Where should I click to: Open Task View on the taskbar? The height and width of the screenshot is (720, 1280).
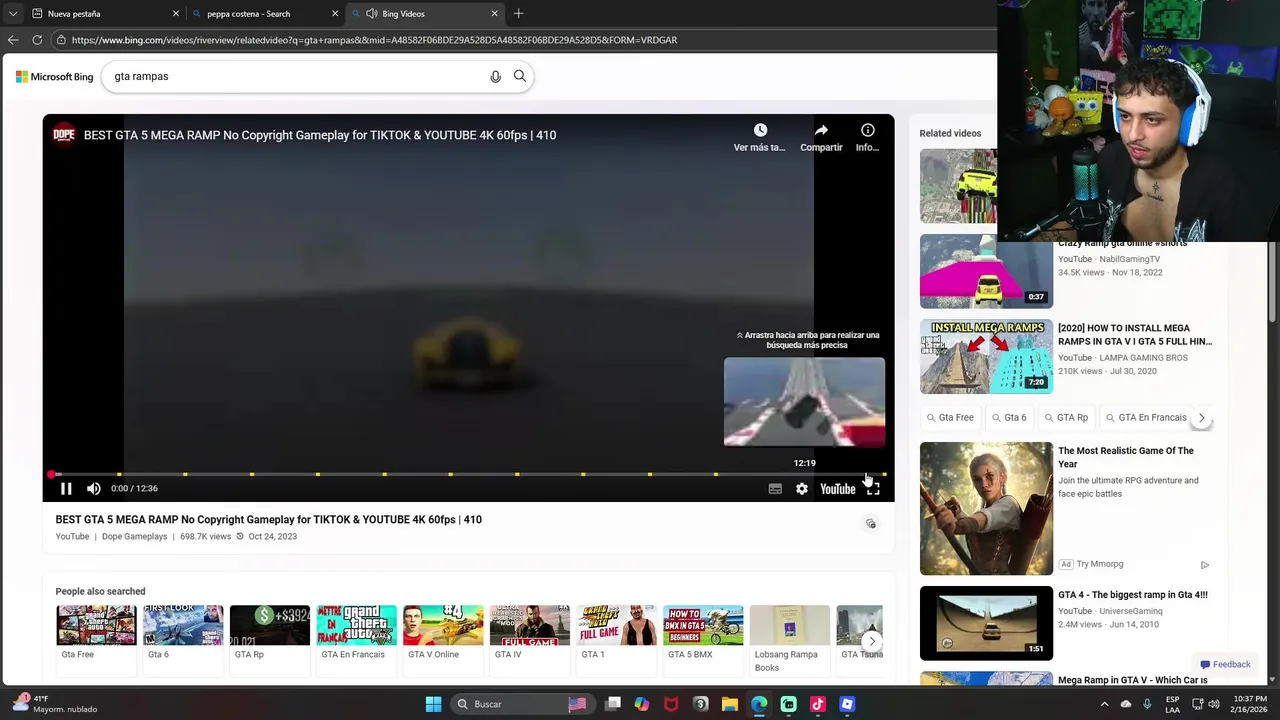click(x=613, y=704)
